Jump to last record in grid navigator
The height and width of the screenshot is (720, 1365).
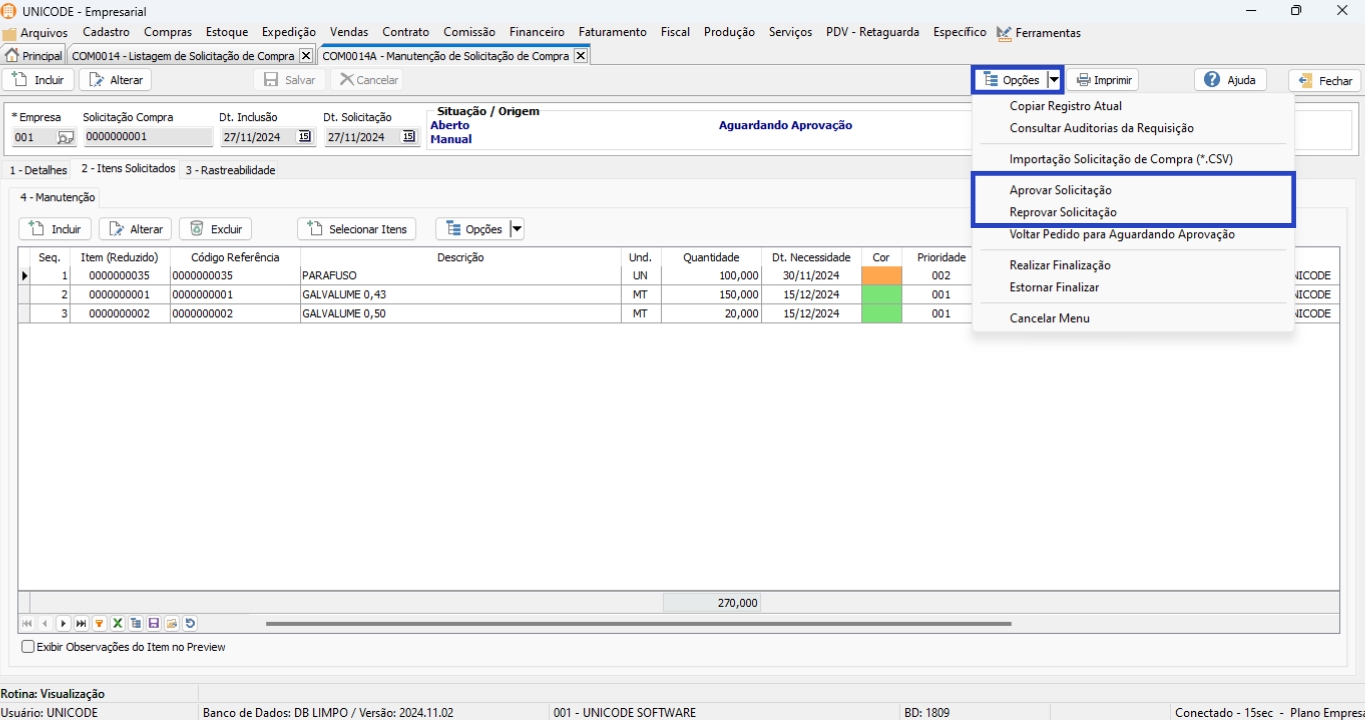pyautogui.click(x=81, y=623)
